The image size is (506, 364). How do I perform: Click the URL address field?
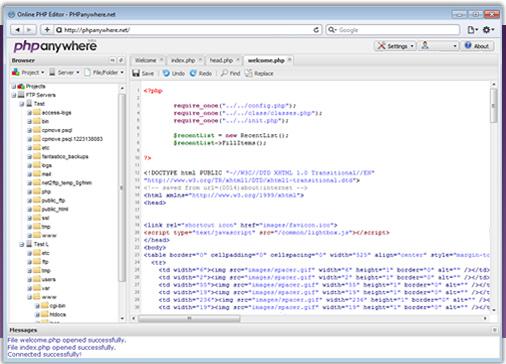tap(187, 30)
